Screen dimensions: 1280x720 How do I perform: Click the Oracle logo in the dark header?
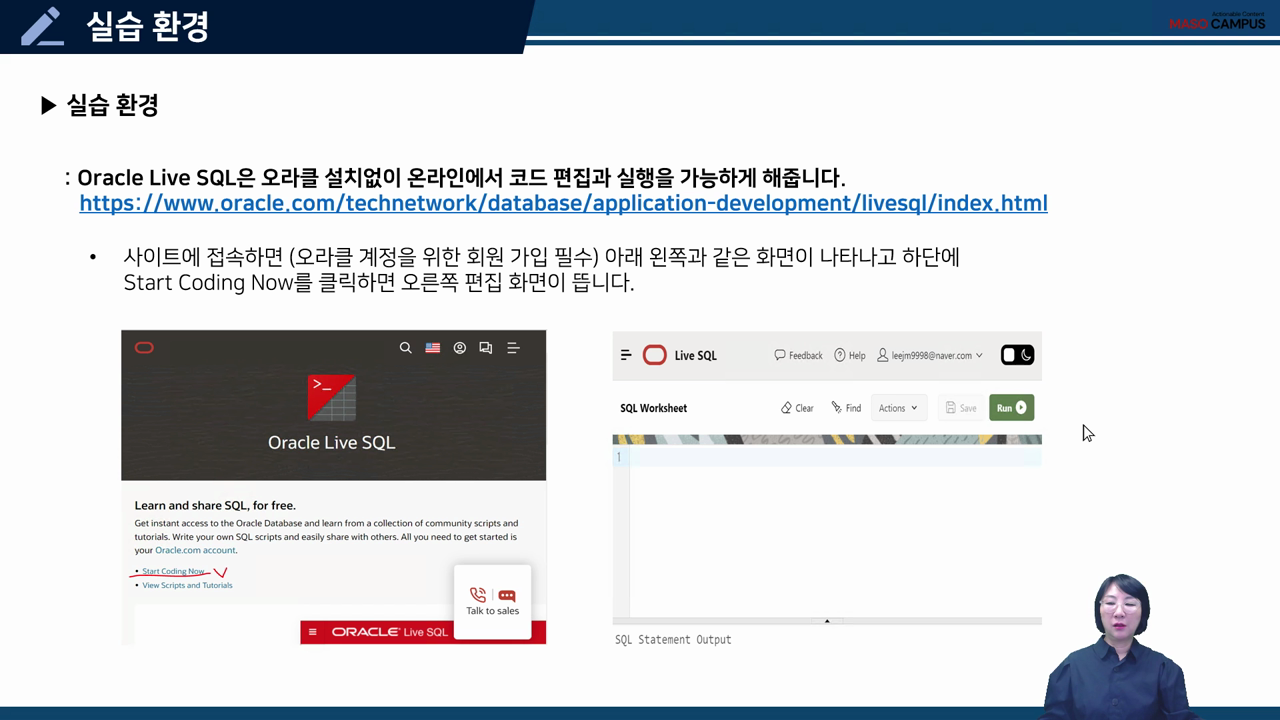144,348
